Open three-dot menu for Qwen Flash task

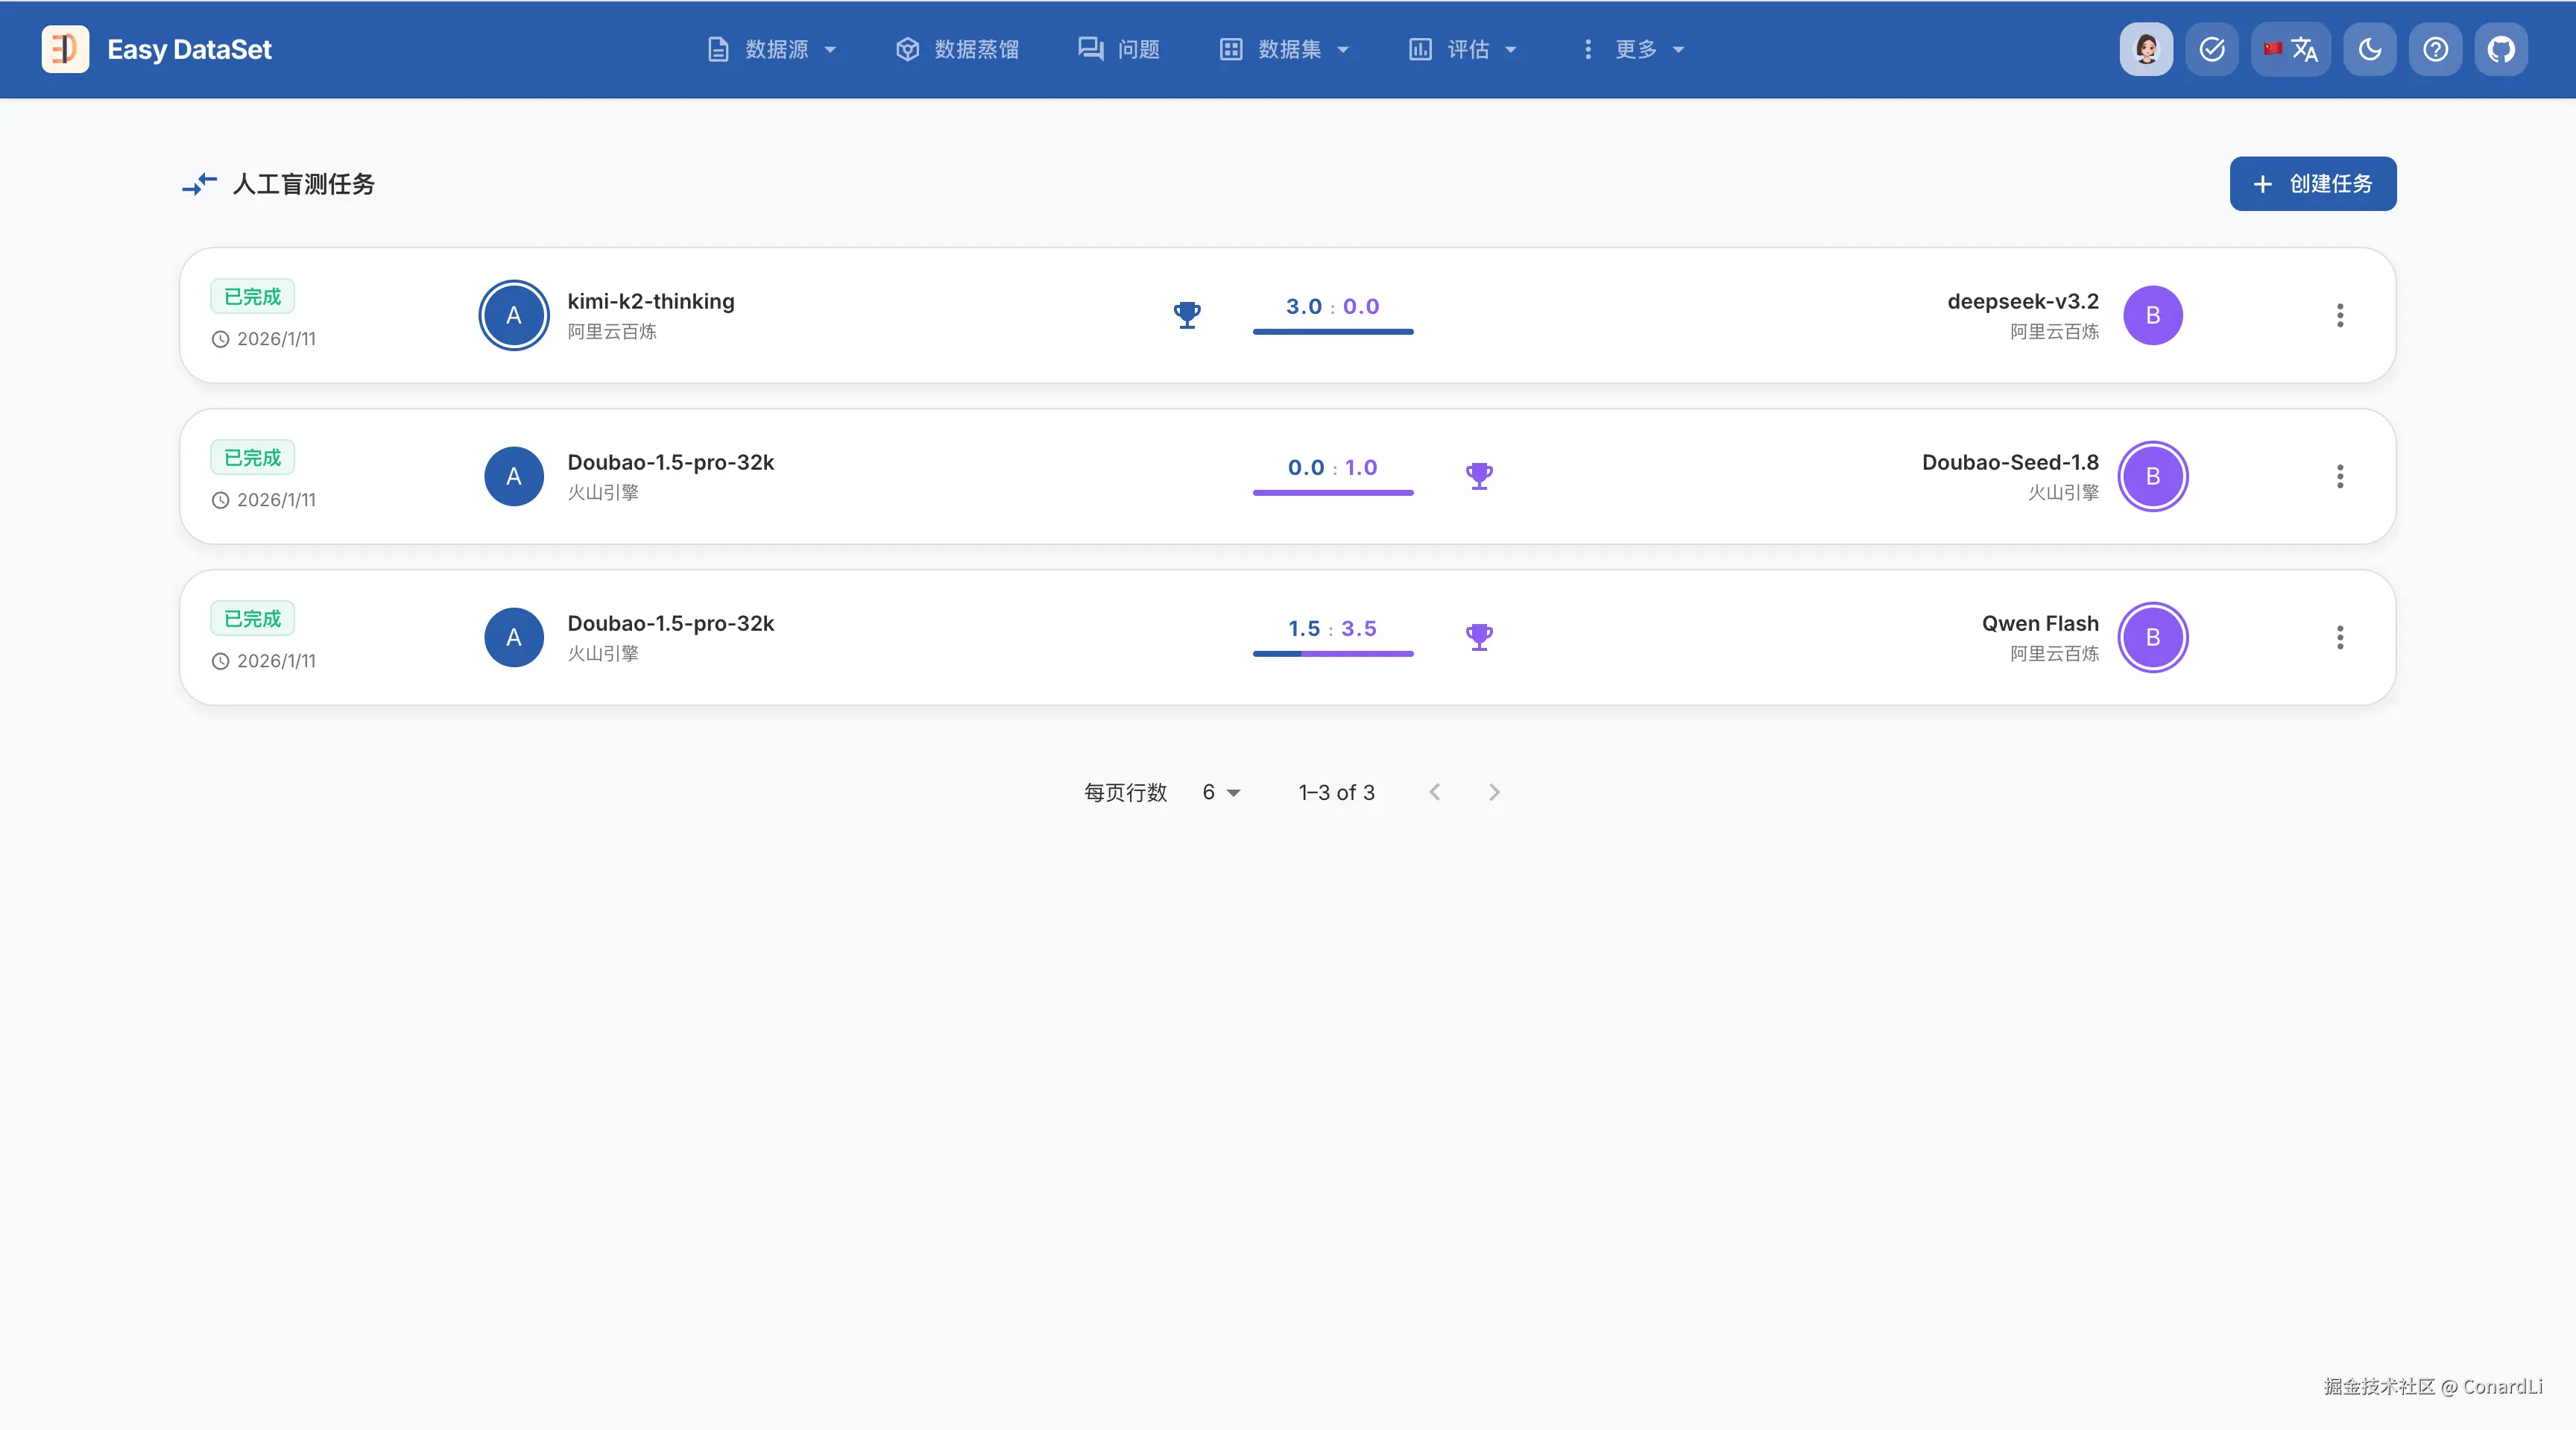point(2340,637)
